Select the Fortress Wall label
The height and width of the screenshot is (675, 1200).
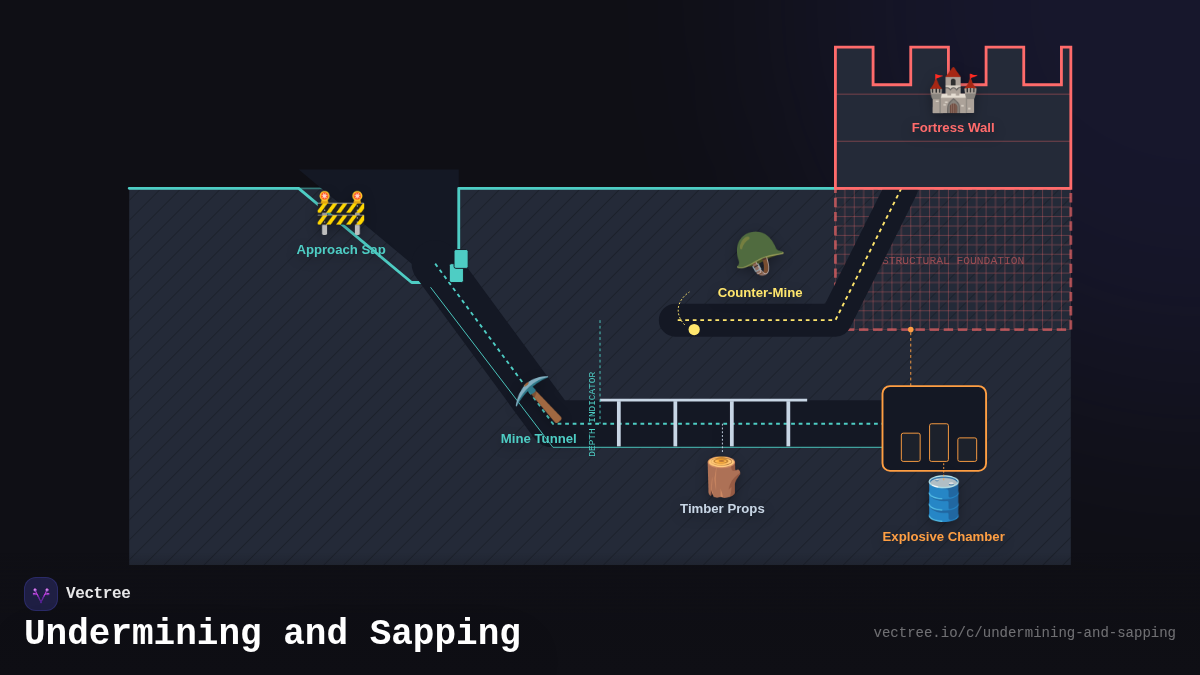[952, 127]
